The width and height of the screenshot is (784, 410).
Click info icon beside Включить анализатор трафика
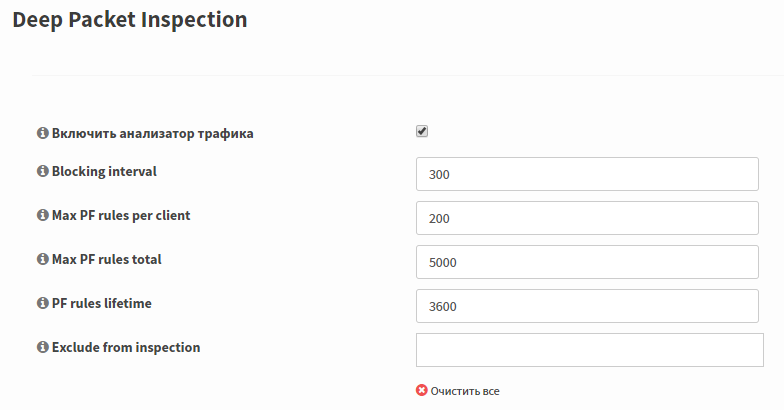click(x=42, y=133)
